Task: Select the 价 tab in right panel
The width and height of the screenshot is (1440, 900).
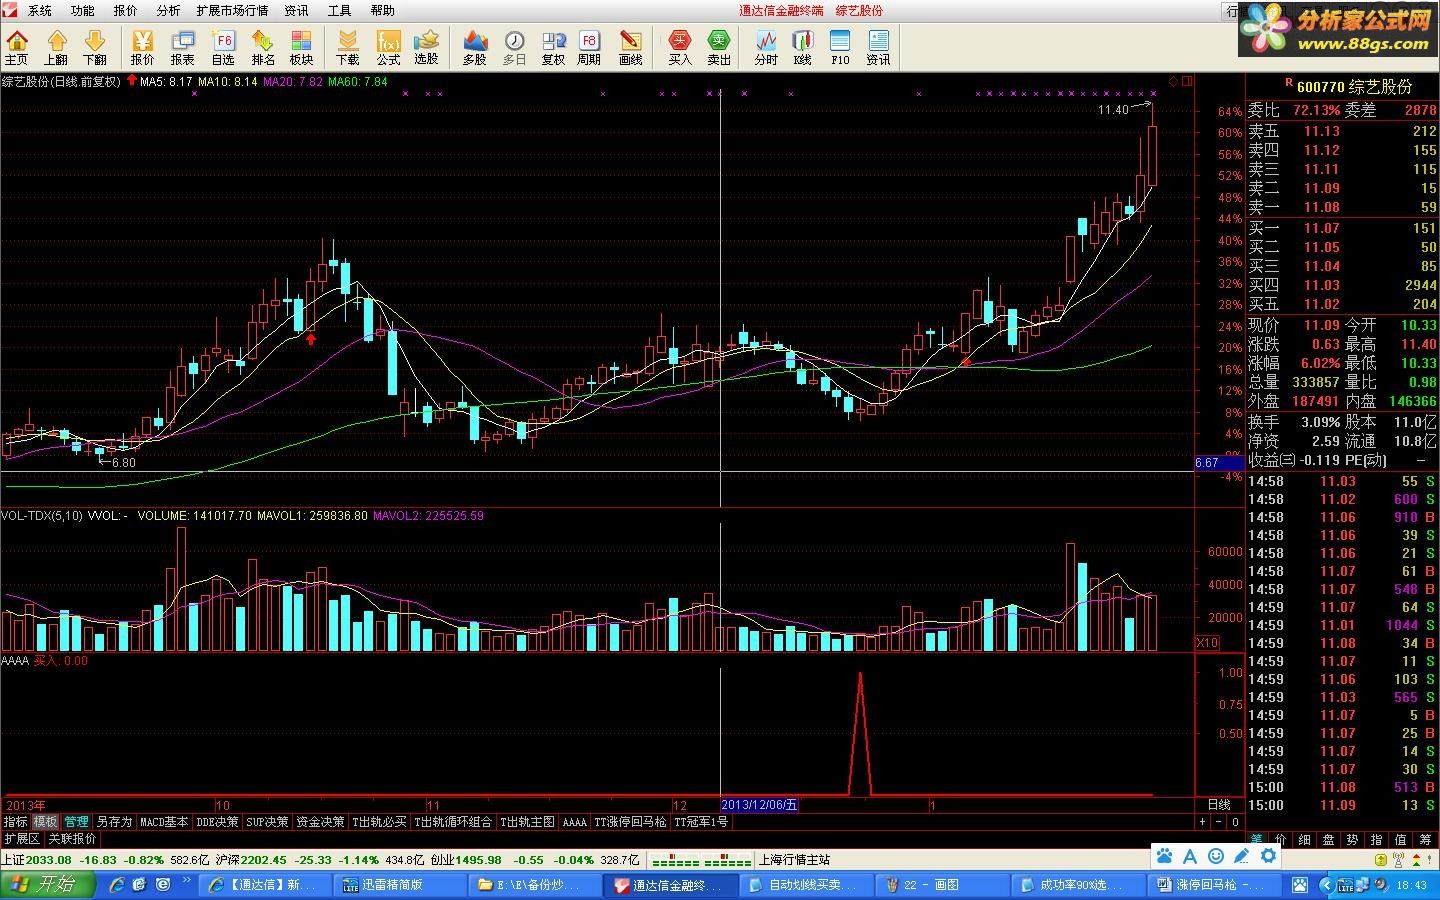Action: point(1281,839)
